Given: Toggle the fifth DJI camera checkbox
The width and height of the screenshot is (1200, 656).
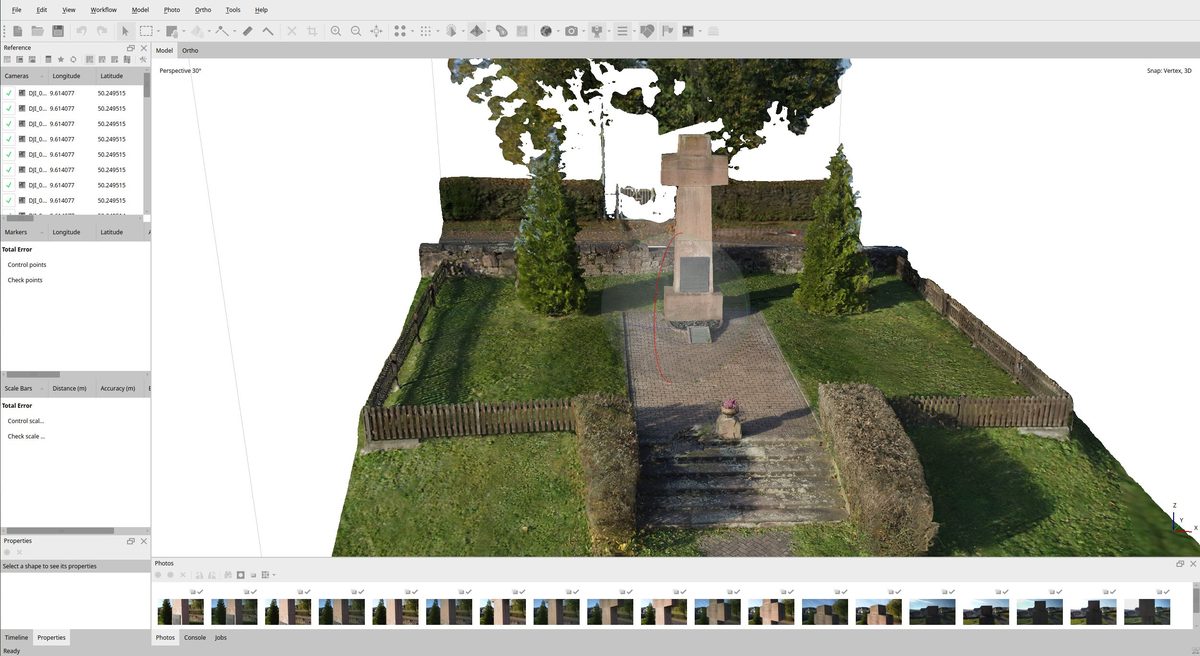Looking at the screenshot, I should 9,155.
